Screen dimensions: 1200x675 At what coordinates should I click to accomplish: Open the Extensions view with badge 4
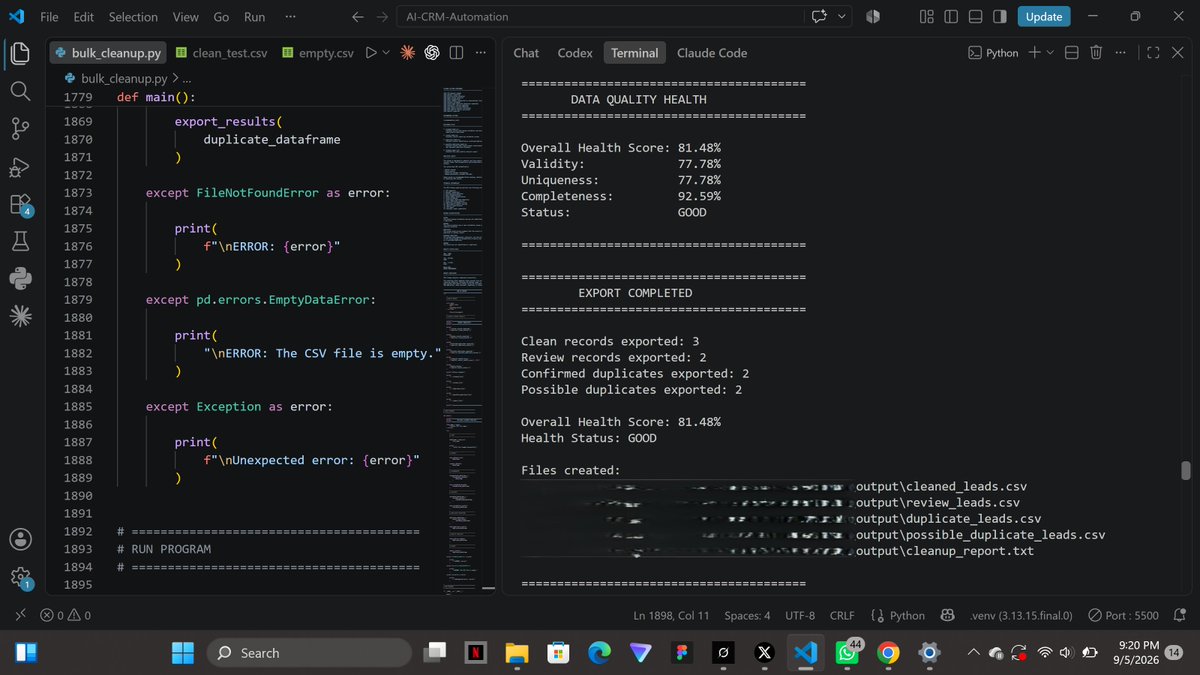(21, 204)
